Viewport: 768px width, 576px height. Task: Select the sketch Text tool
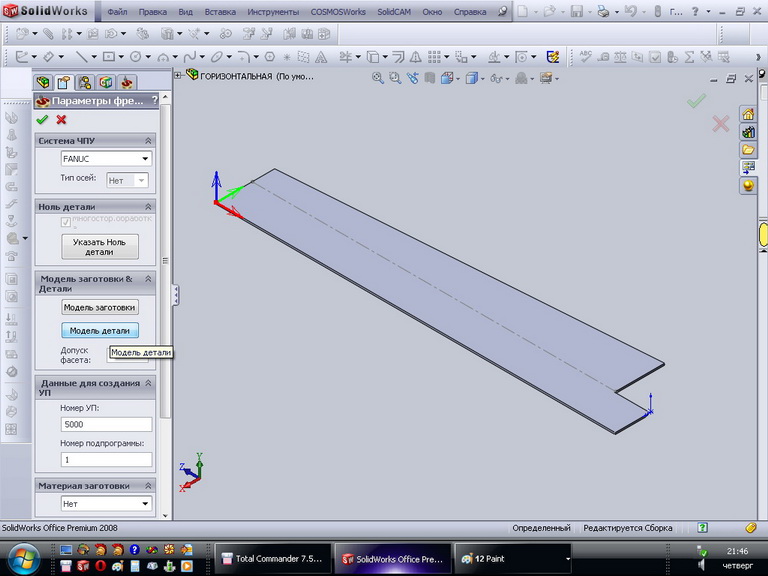[x=321, y=57]
